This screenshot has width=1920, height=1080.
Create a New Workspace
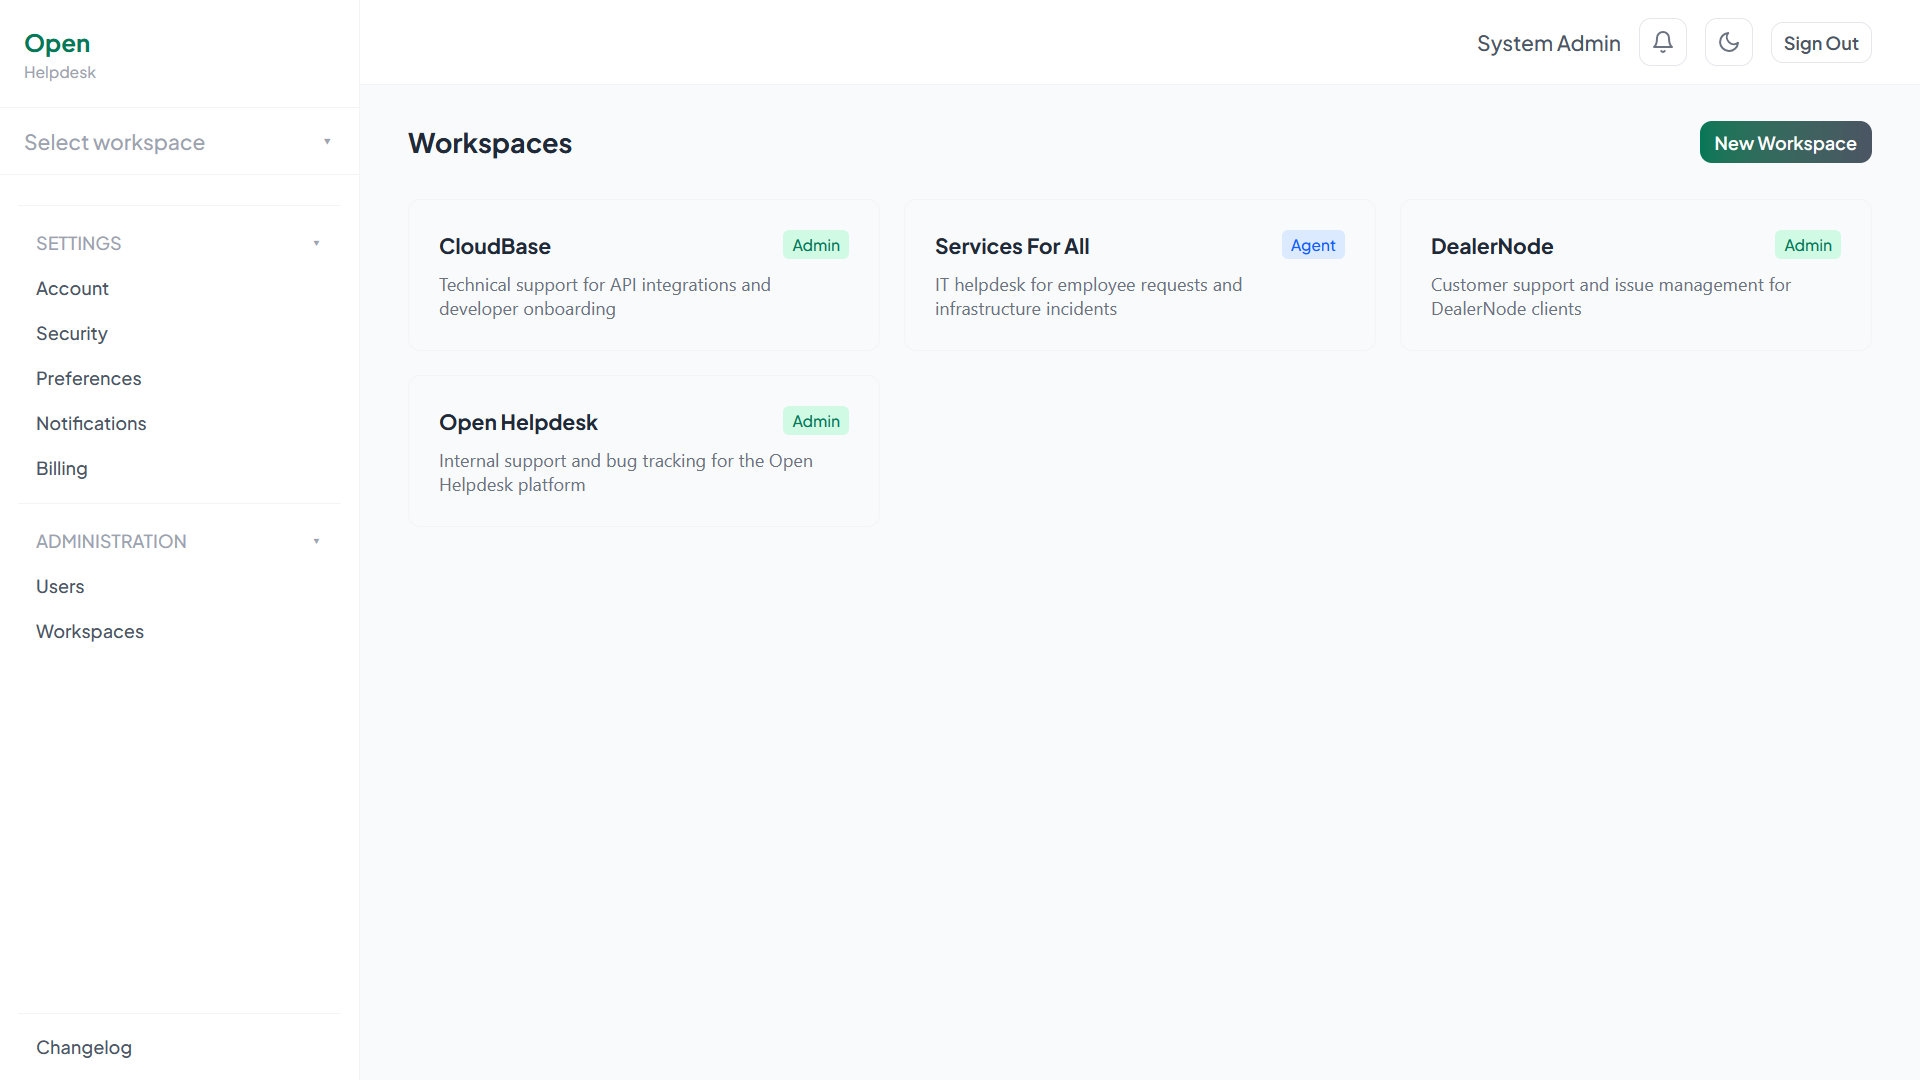point(1785,143)
